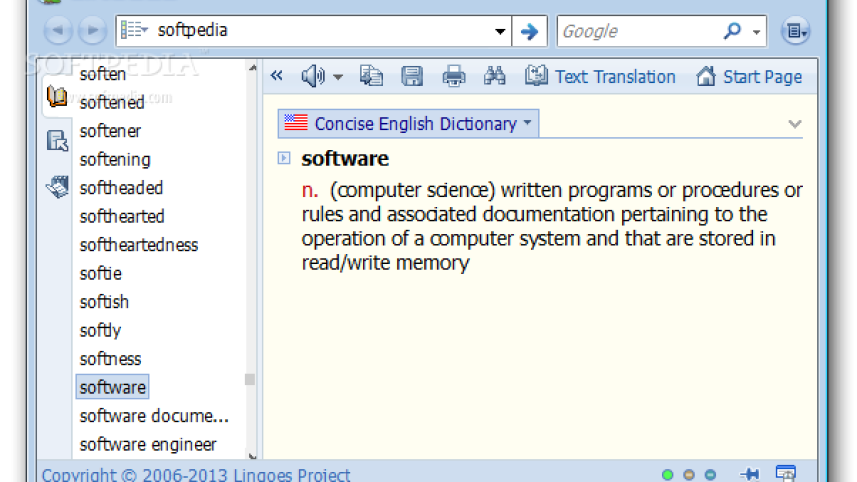The width and height of the screenshot is (857, 482).
Task: Go to Start Page
Action: pos(749,76)
